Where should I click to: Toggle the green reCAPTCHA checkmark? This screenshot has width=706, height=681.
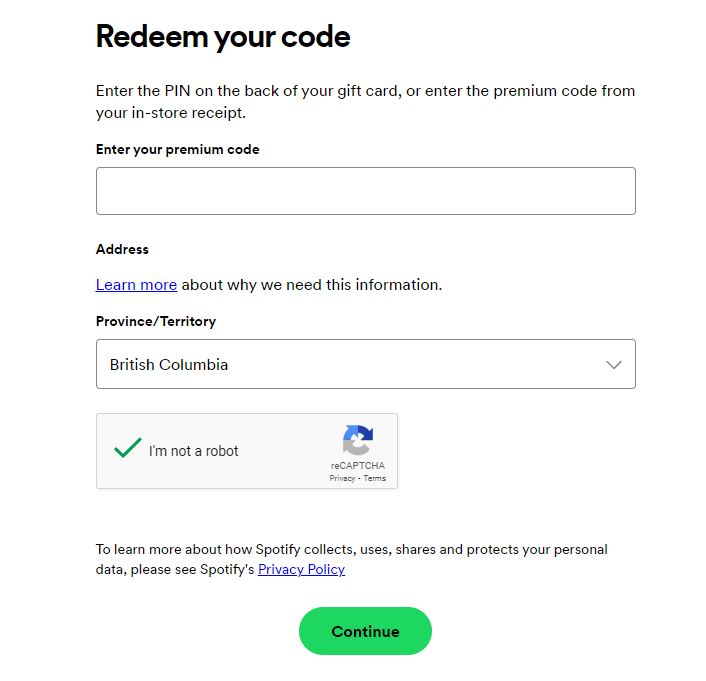click(x=128, y=448)
